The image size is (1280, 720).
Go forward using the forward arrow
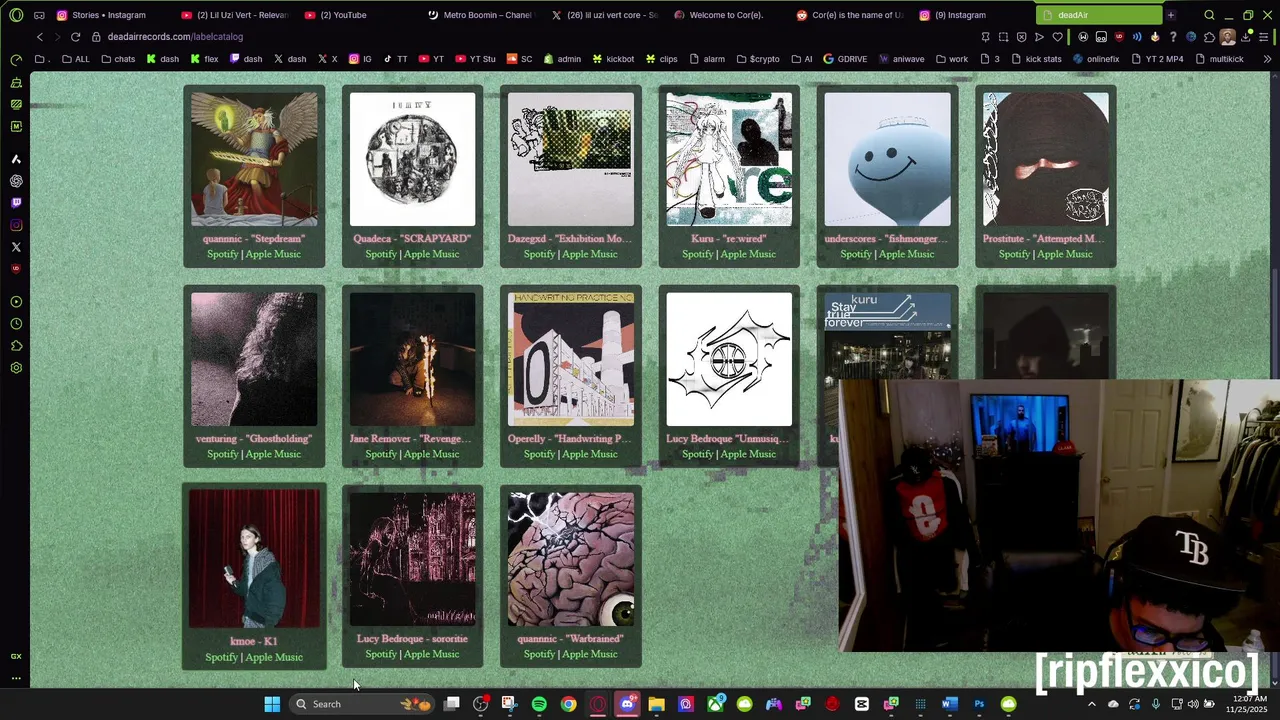coord(56,37)
